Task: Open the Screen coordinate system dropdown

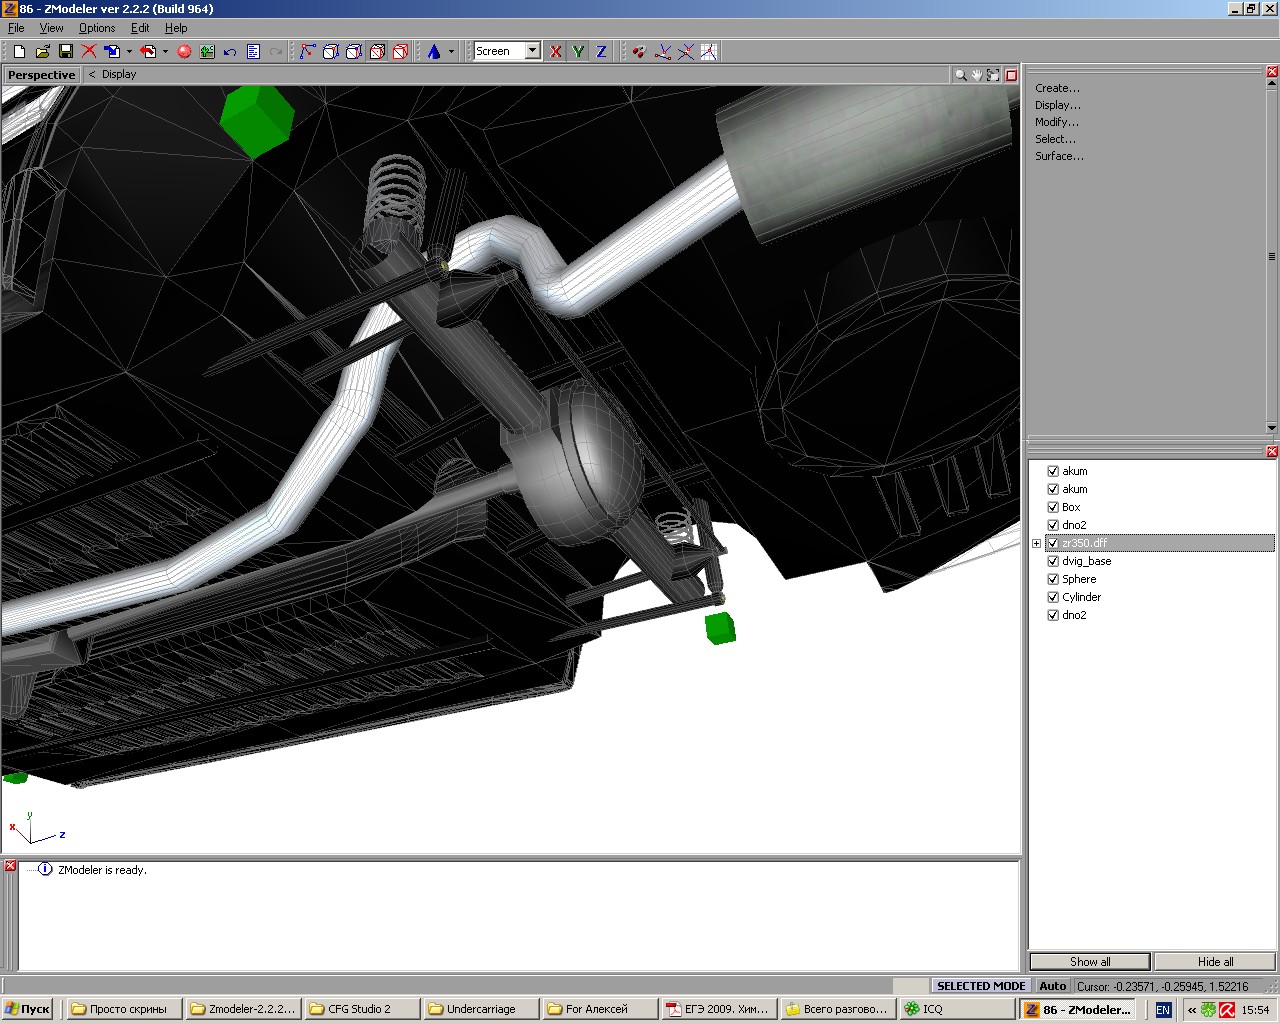Action: [533, 51]
